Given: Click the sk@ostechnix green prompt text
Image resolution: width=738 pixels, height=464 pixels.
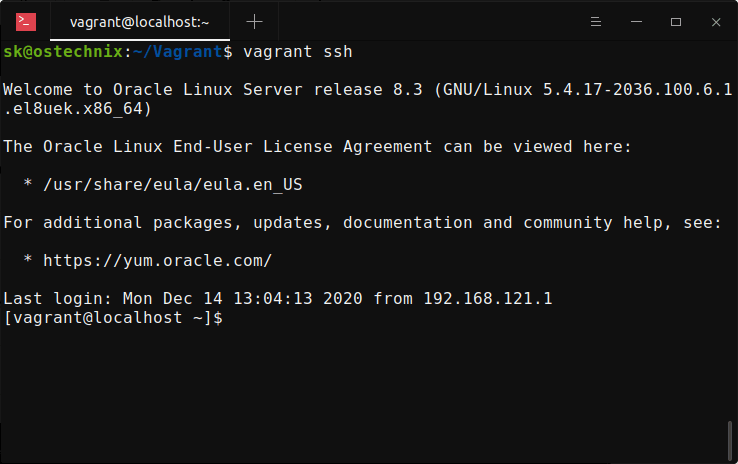Looking at the screenshot, I should pos(63,51).
